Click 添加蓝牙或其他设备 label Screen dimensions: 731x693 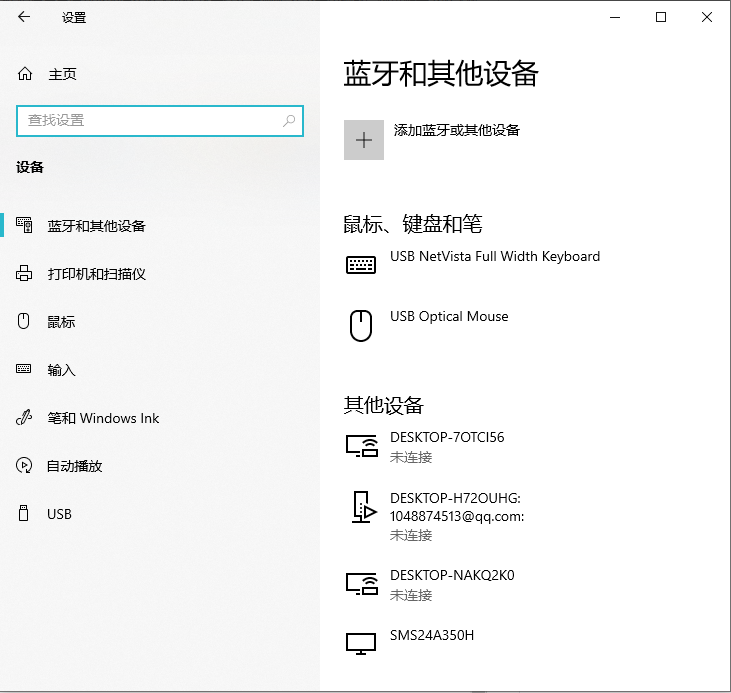[457, 130]
